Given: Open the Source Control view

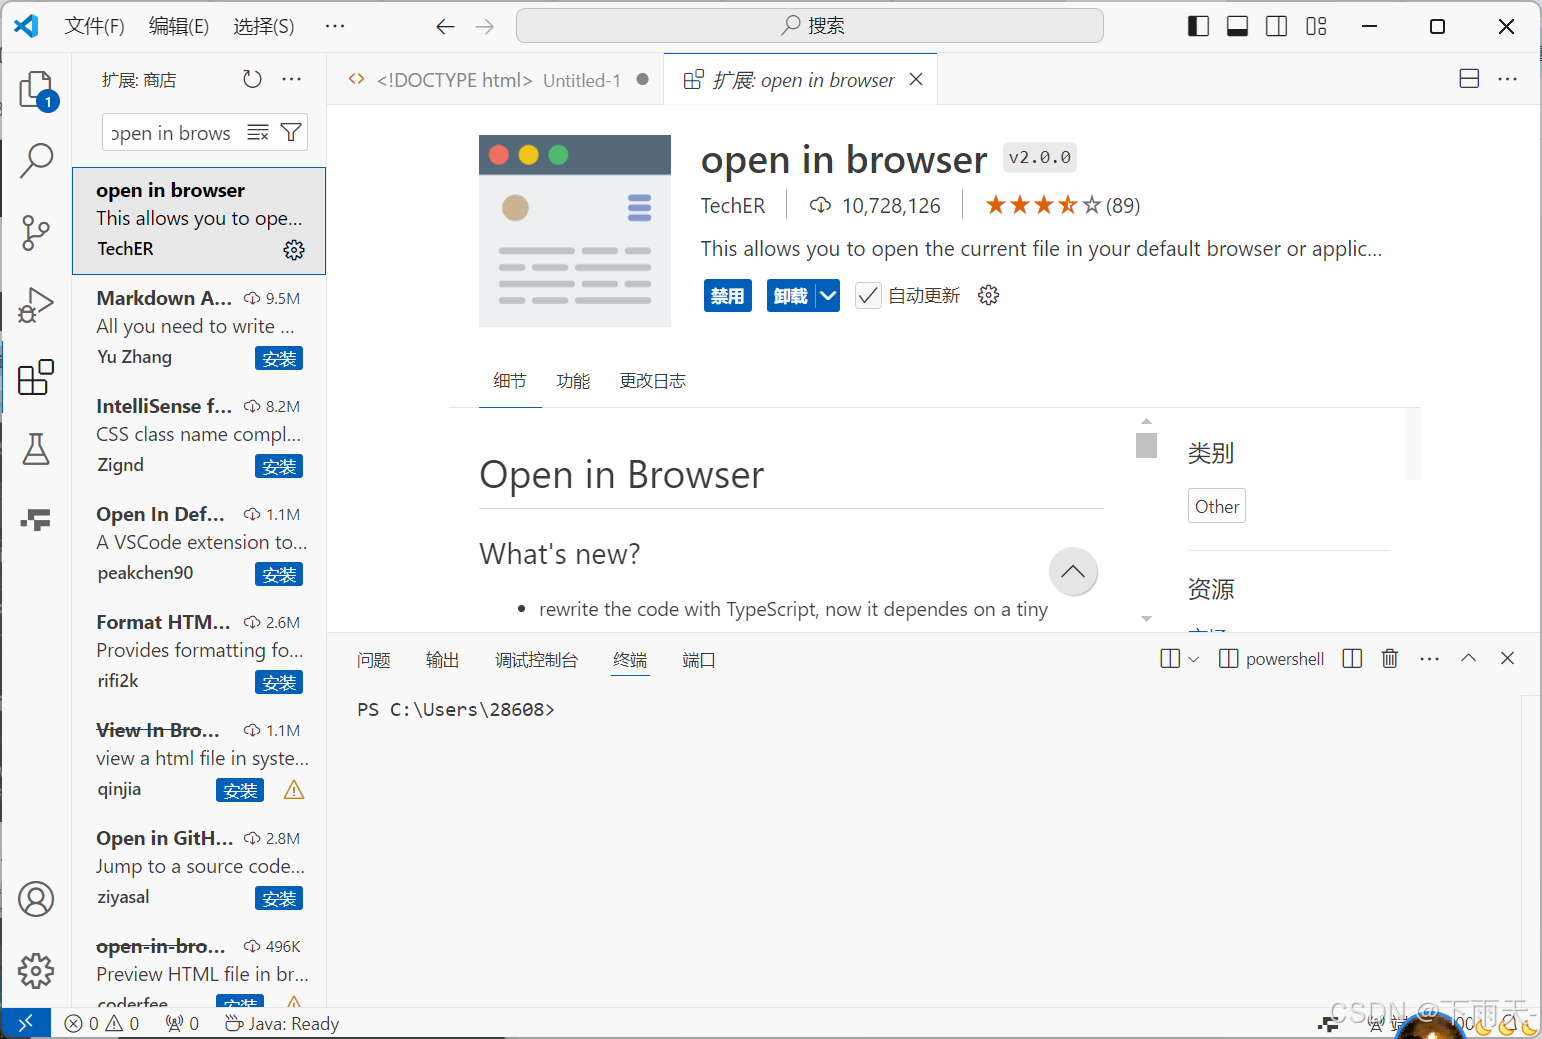Looking at the screenshot, I should coord(37,233).
